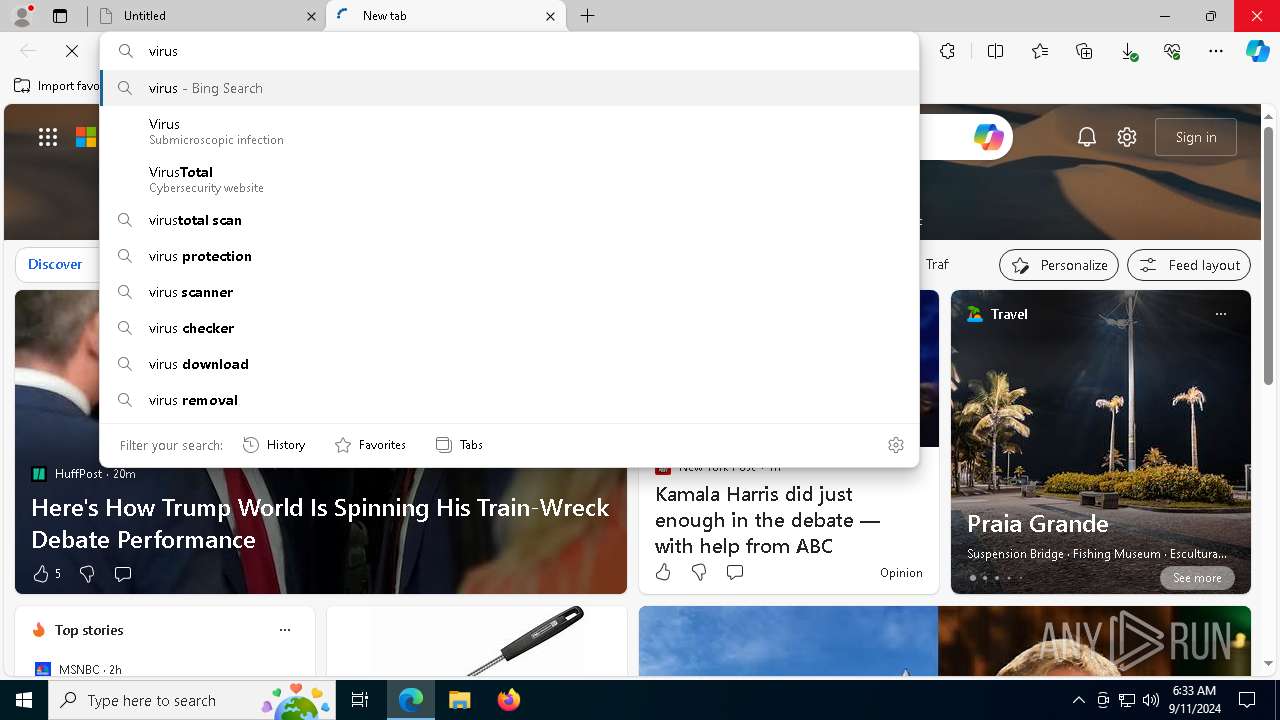
Task: Open the Extensions puzzle icon
Action: tap(947, 51)
